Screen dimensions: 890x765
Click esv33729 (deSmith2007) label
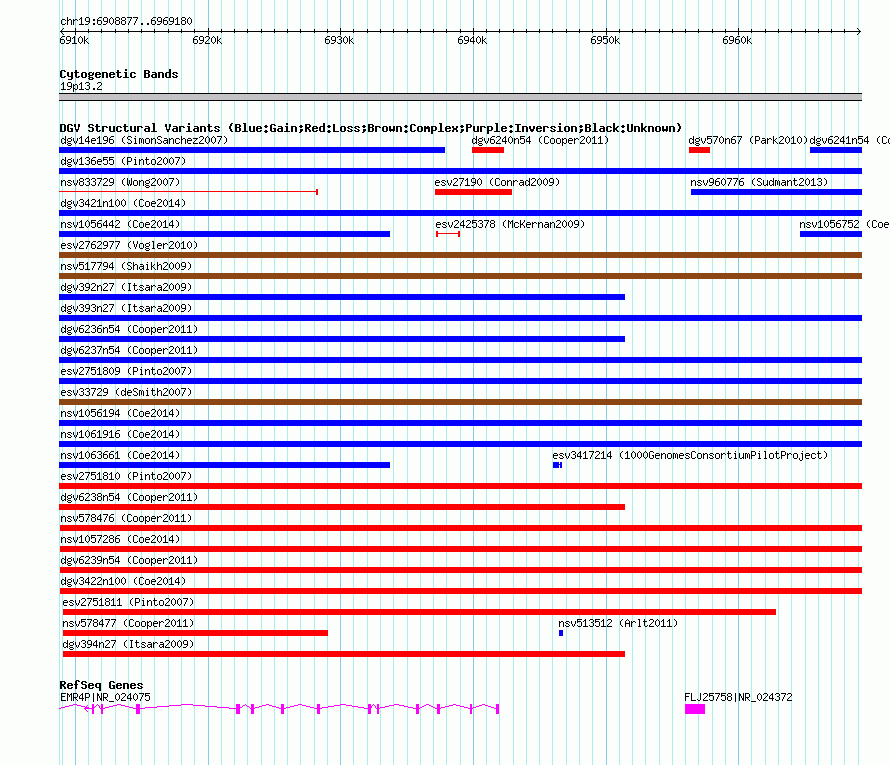(126, 392)
